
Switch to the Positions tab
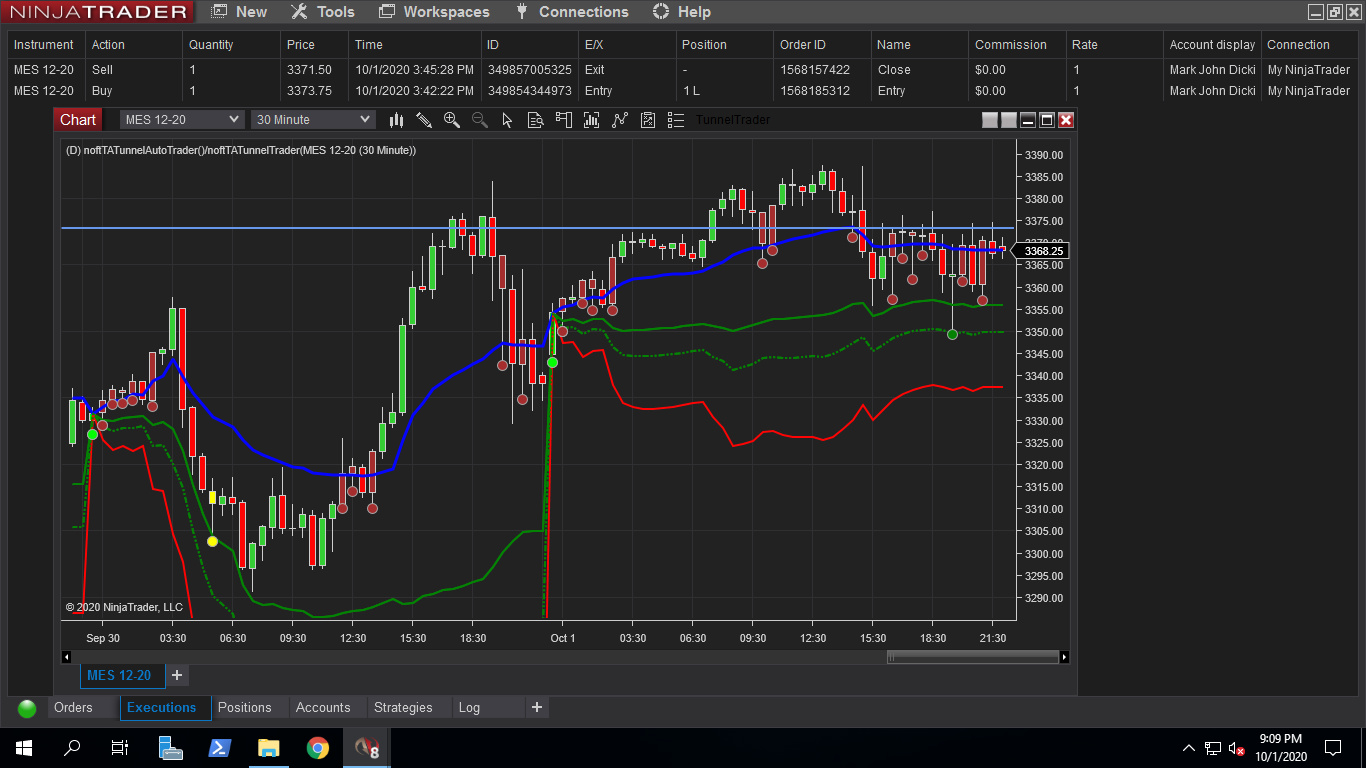click(x=245, y=707)
